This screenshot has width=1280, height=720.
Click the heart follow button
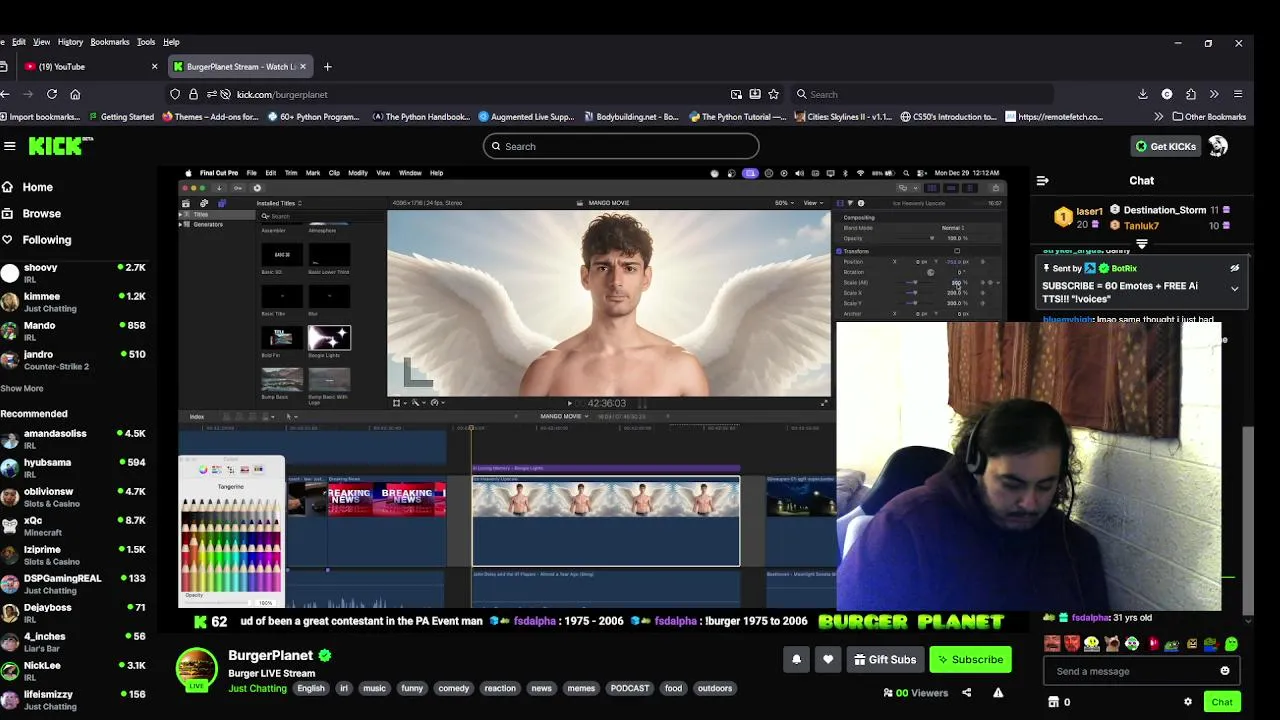tap(828, 660)
